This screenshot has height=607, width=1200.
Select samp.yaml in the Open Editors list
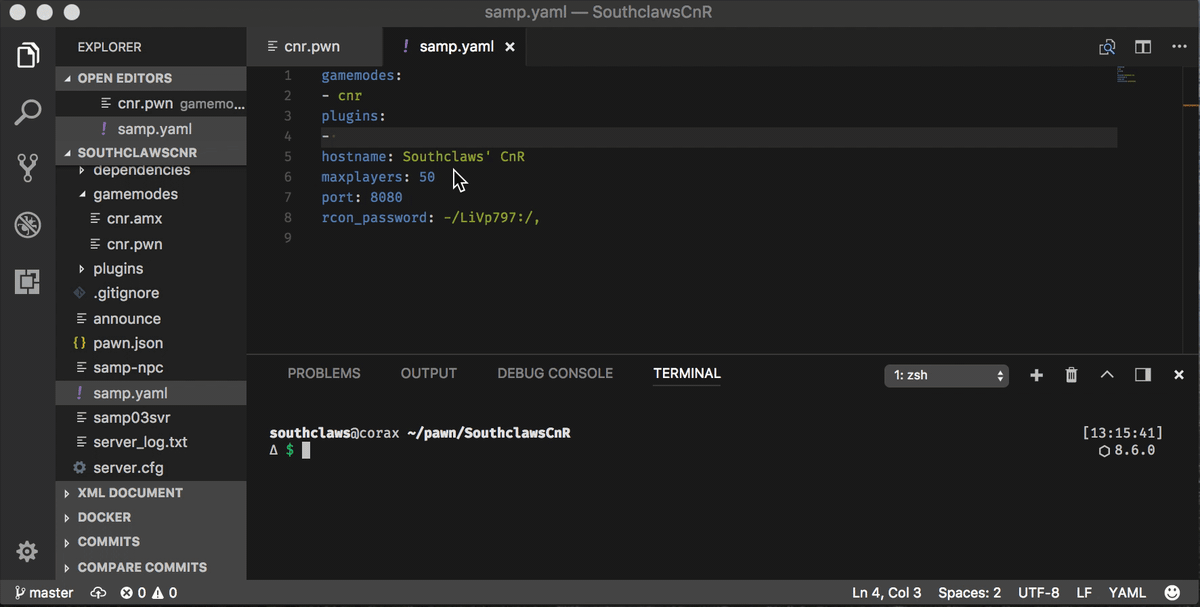pos(151,129)
